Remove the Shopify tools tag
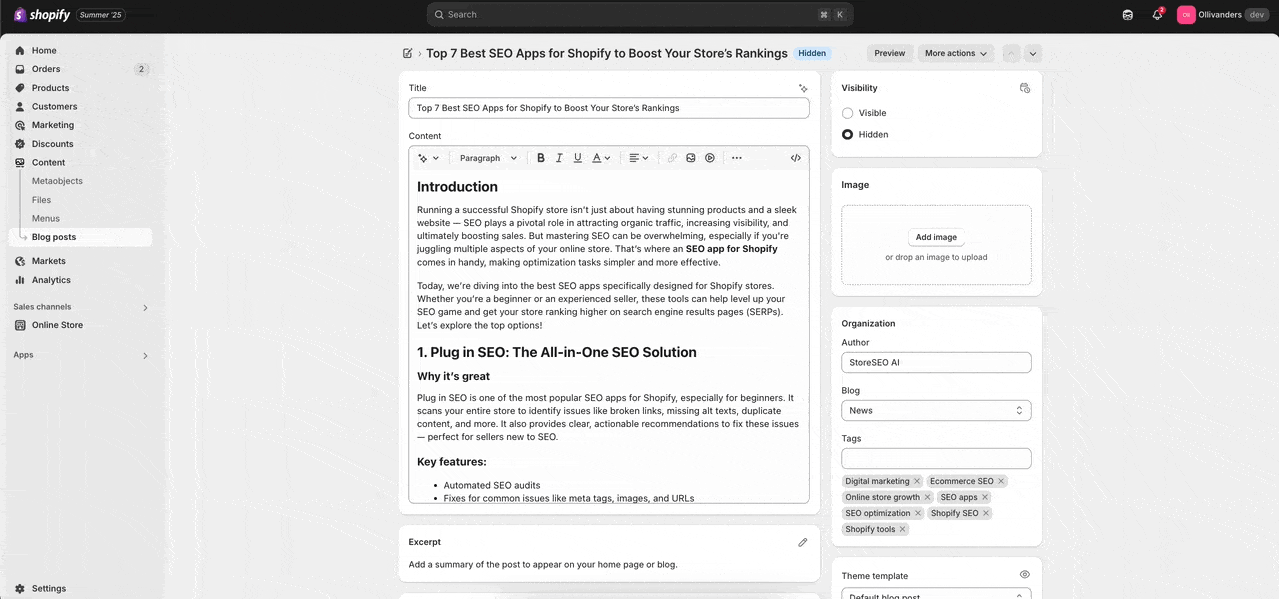The width and height of the screenshot is (1279, 599). [x=903, y=529]
